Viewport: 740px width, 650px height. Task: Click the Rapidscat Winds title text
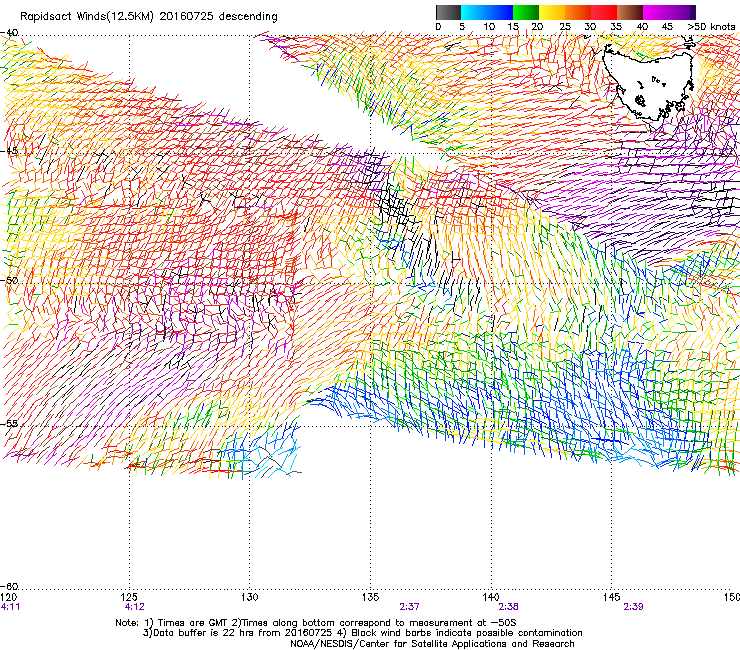tap(149, 17)
